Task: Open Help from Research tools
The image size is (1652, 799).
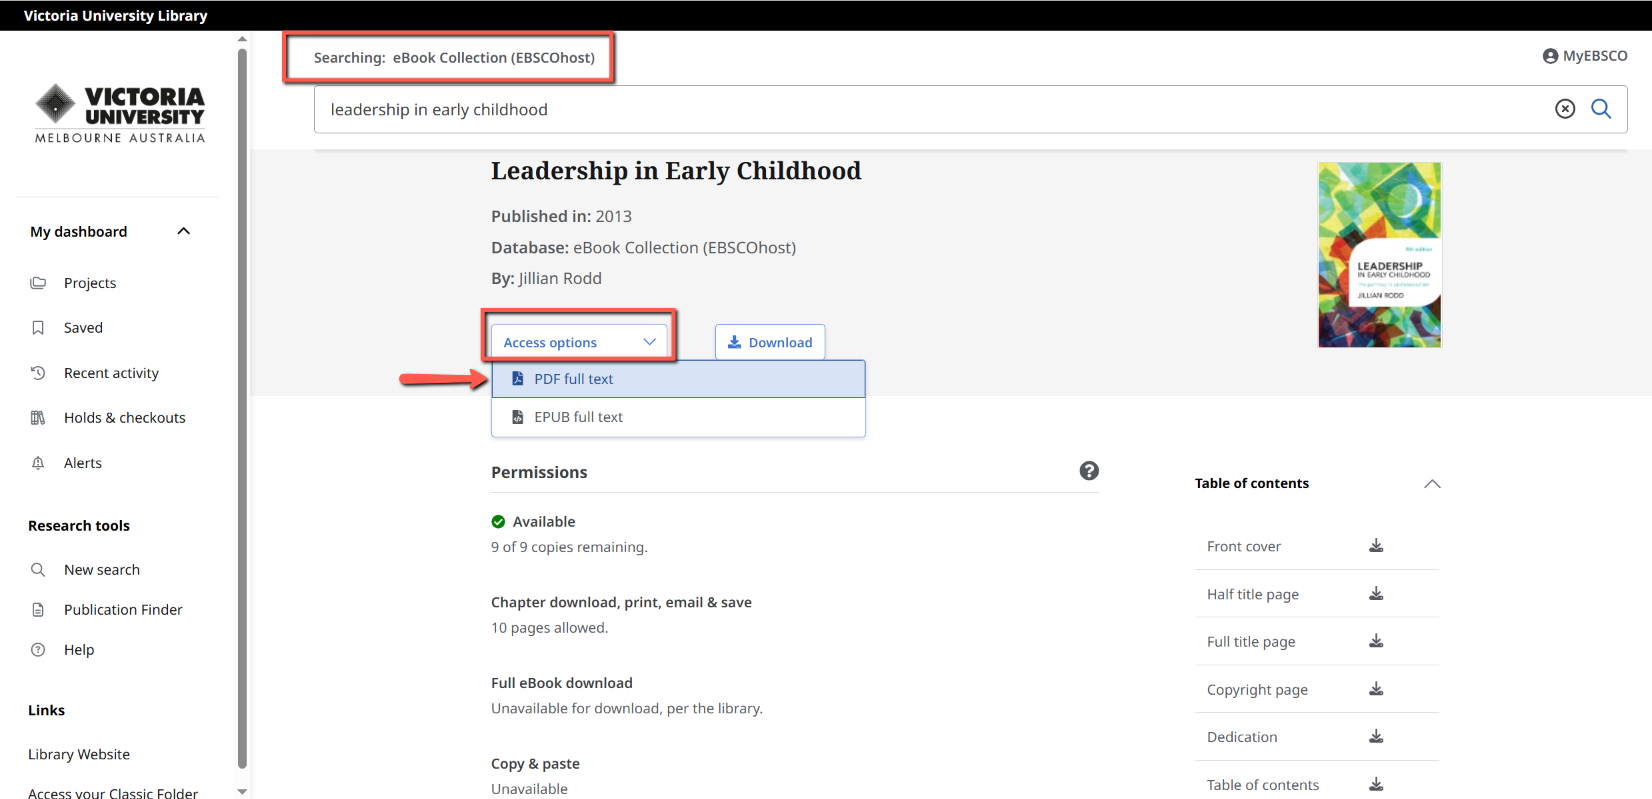Action: pos(79,650)
